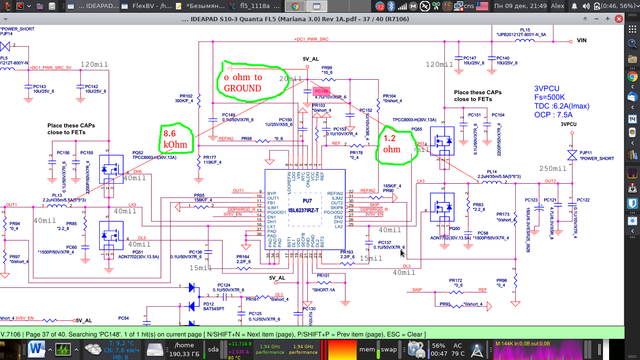The image size is (640, 360).
Task: Open Thunderbird mail icon in dock
Action: (632, 97)
